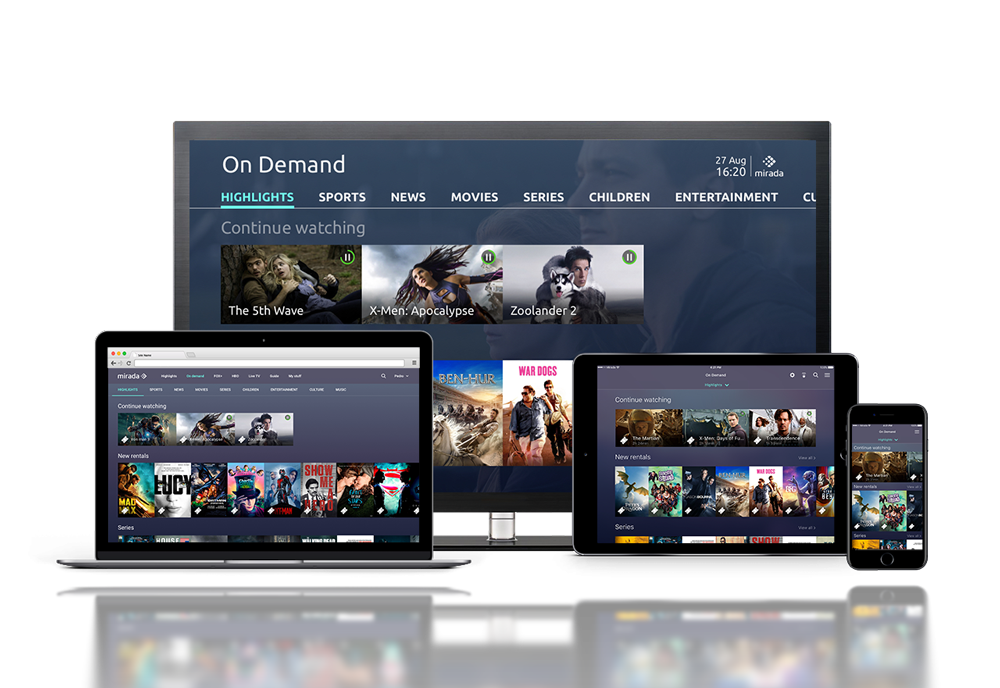Open Live TV in the laptop top navigation
The width and height of the screenshot is (1000, 688).
254,376
